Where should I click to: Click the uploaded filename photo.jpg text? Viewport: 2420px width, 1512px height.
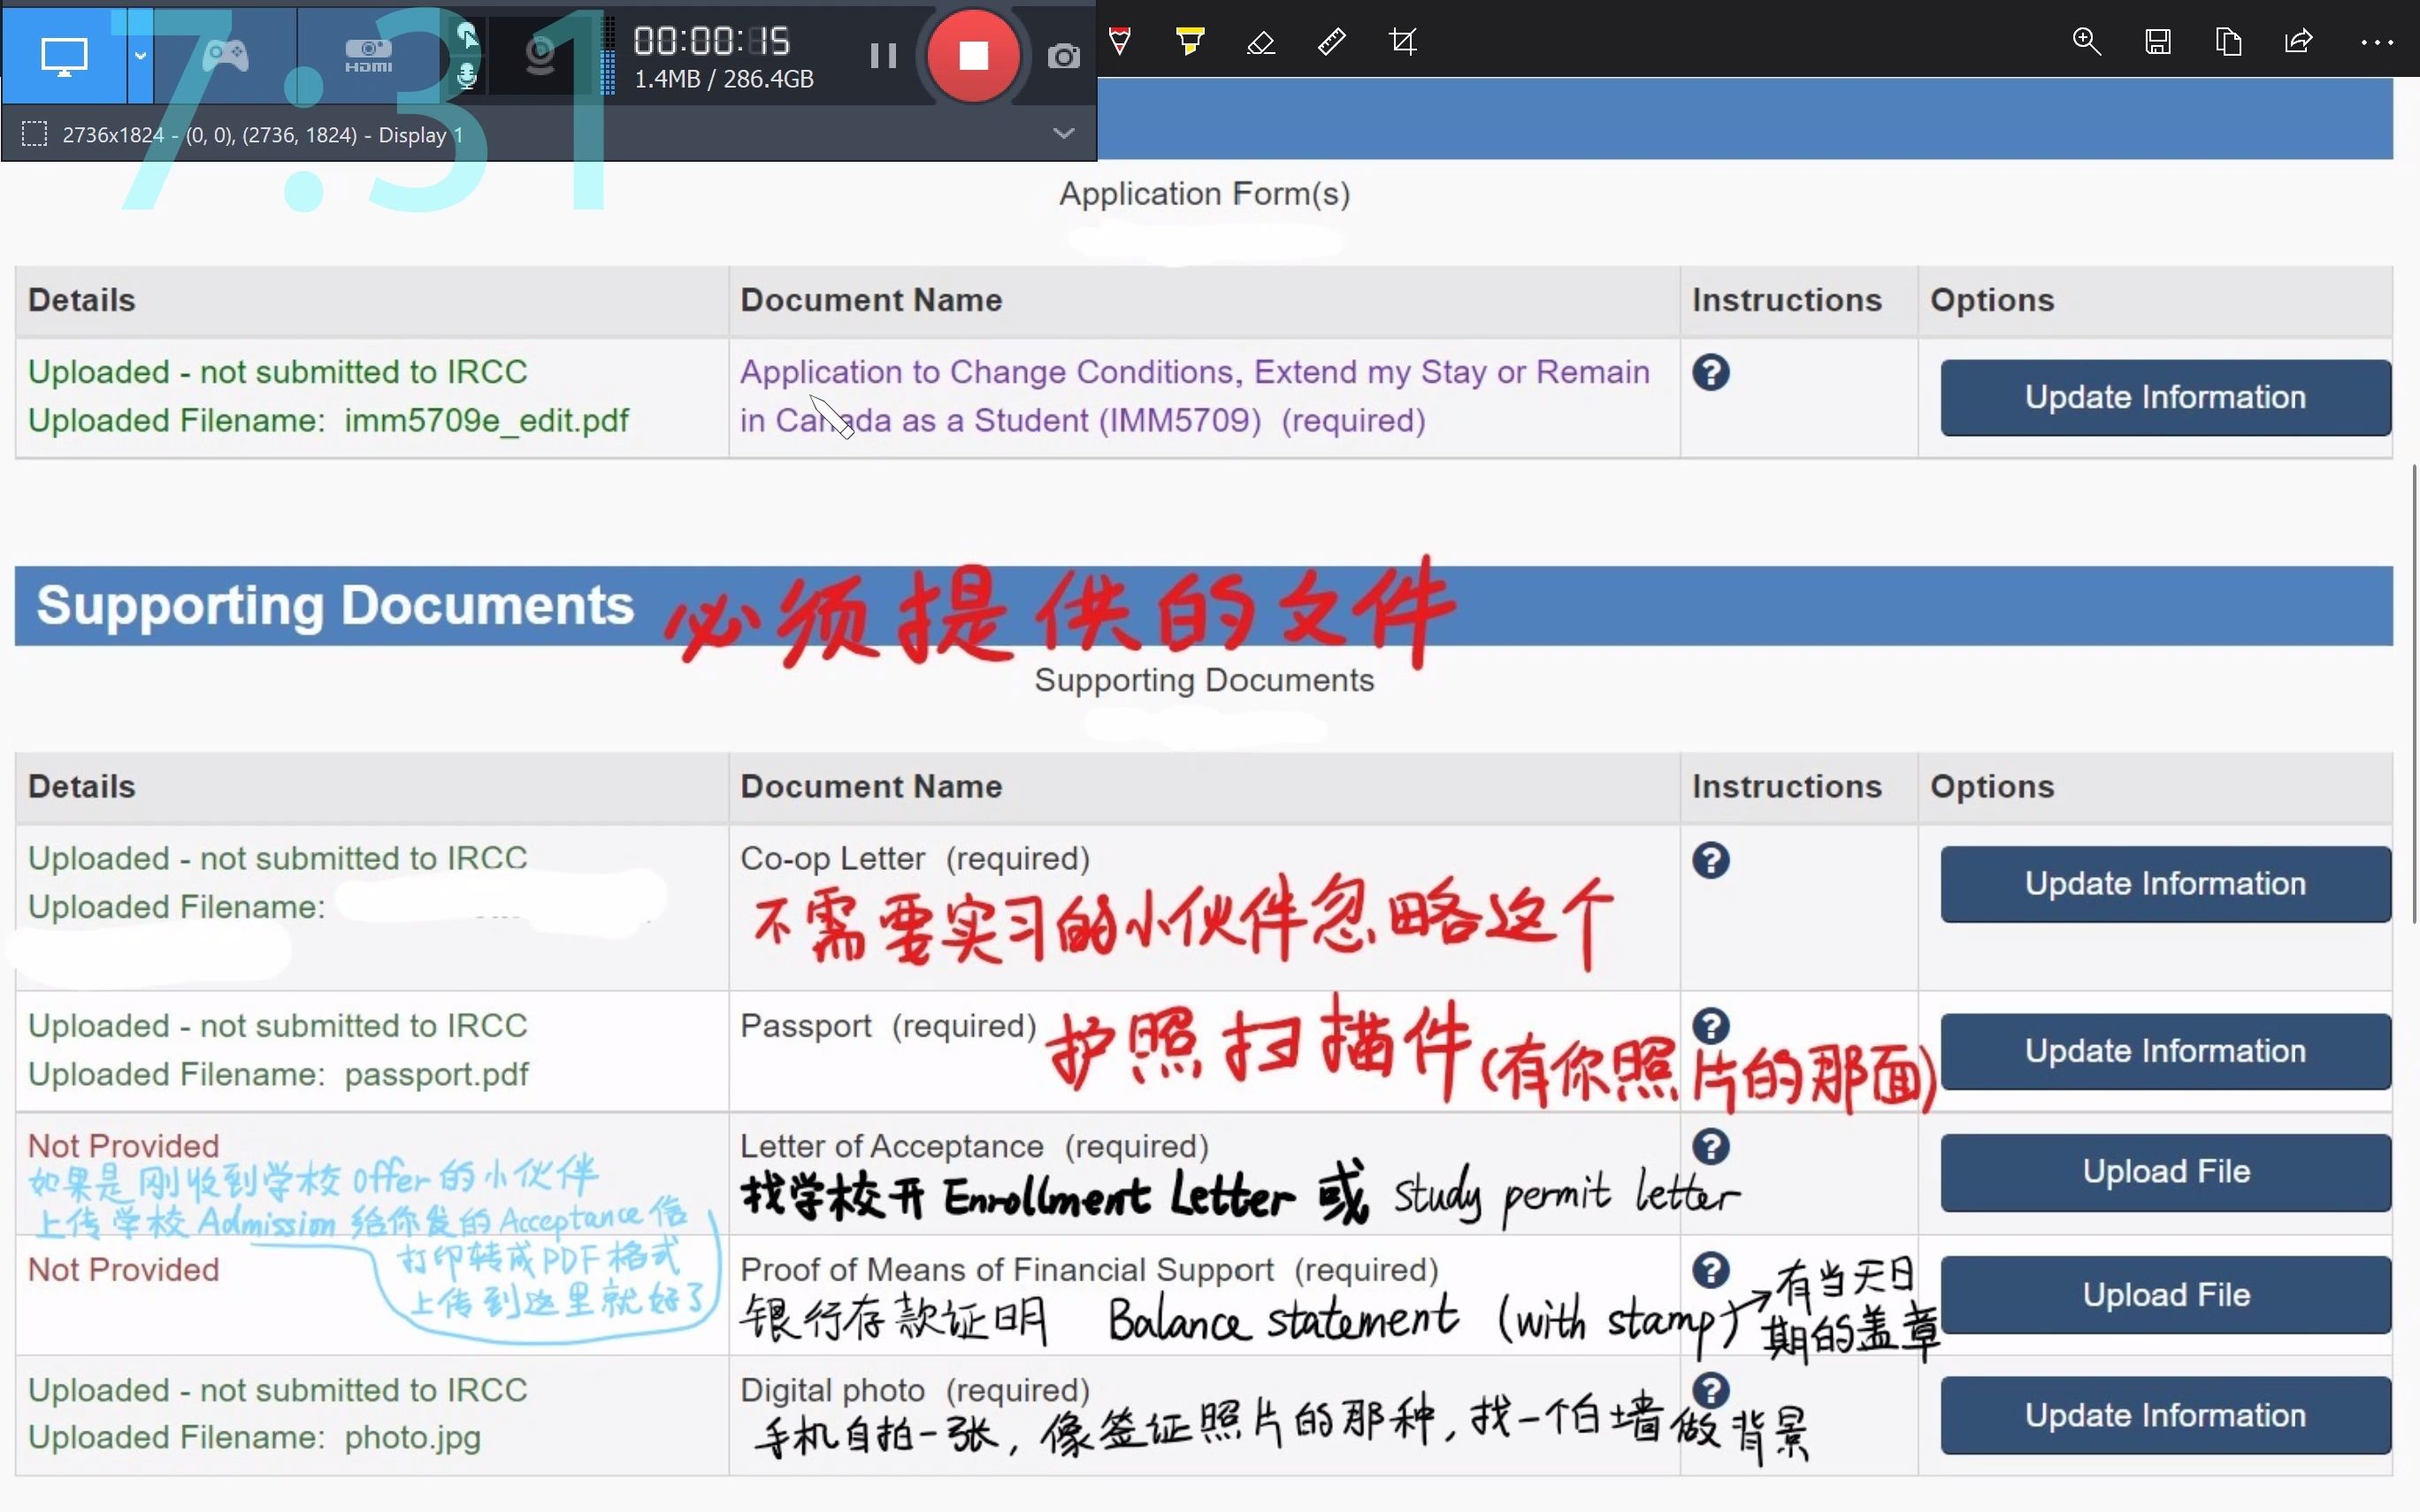click(x=412, y=1438)
